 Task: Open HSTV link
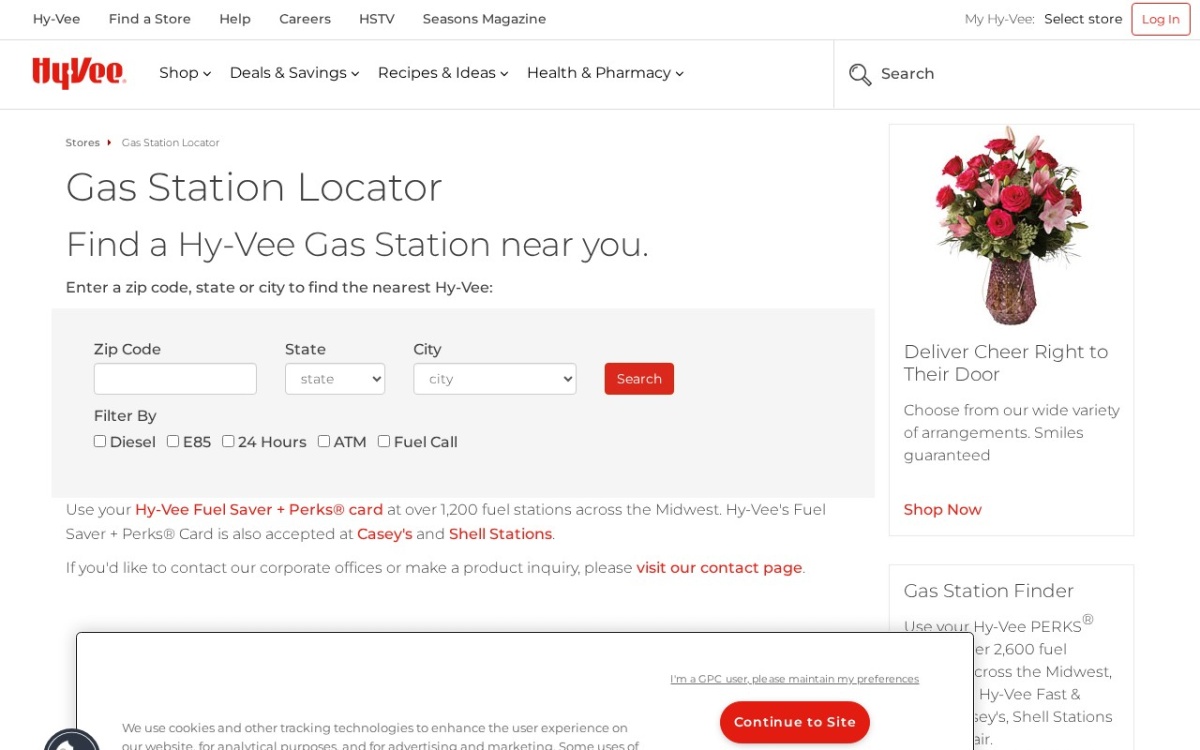pyautogui.click(x=377, y=19)
